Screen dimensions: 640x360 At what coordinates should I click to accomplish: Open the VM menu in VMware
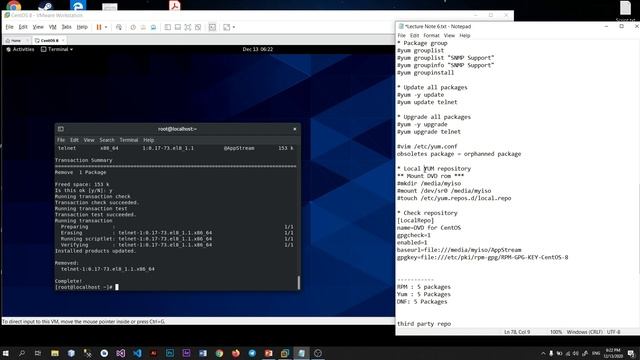click(53, 27)
